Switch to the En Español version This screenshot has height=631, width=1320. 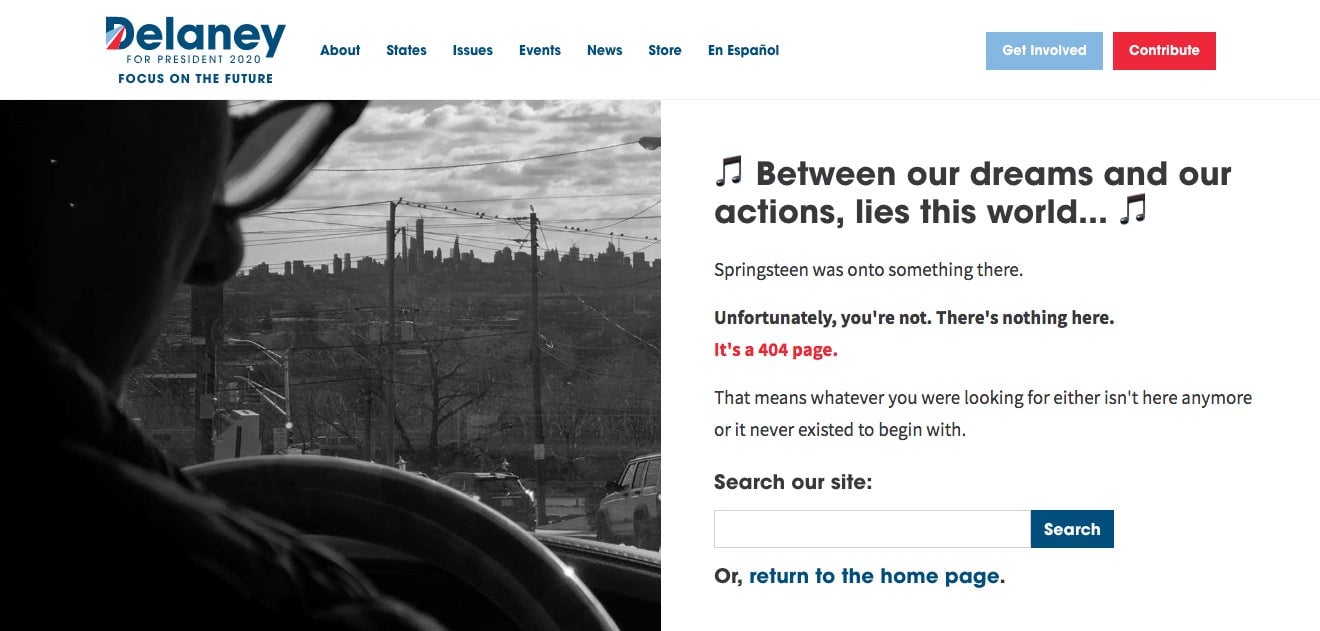(x=743, y=50)
